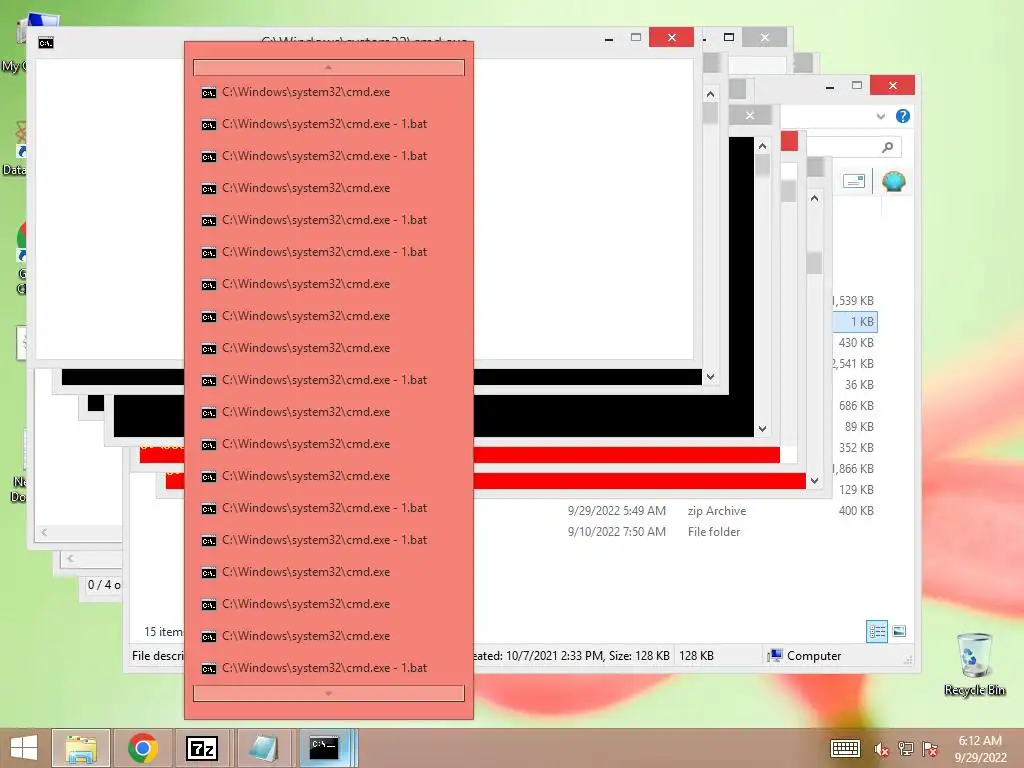Click the Explorer search magnifier icon

click(x=887, y=148)
